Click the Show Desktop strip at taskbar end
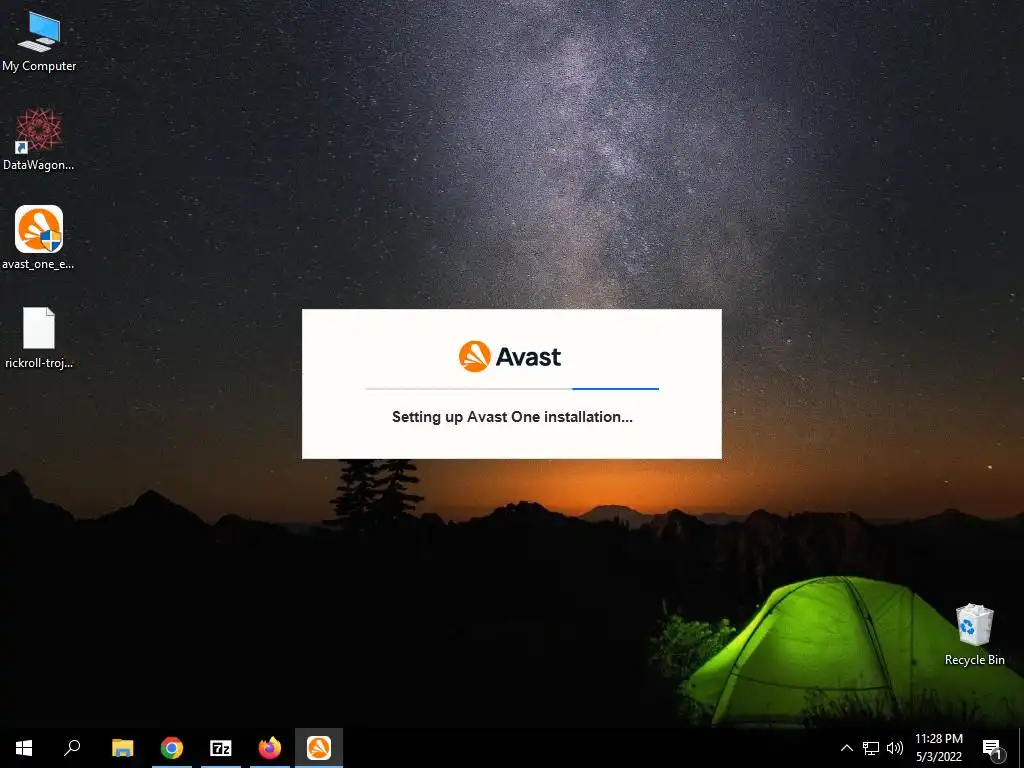Screen dimensions: 1024x768 pos(1021,748)
